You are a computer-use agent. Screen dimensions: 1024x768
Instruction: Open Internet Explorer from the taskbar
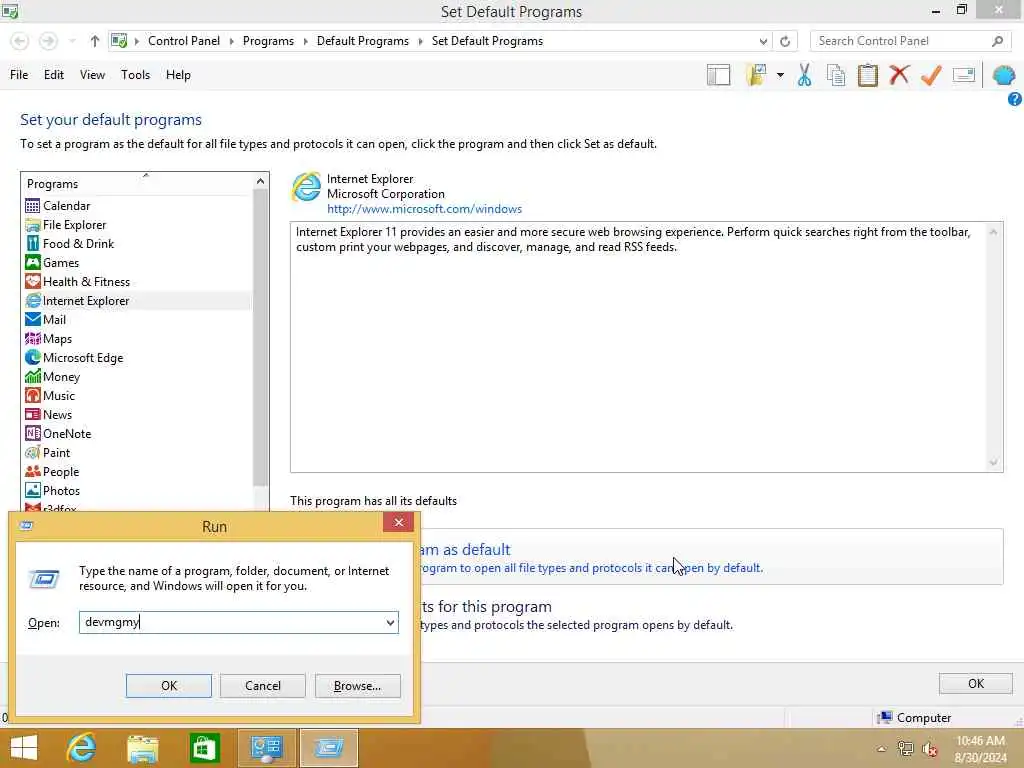coord(81,748)
